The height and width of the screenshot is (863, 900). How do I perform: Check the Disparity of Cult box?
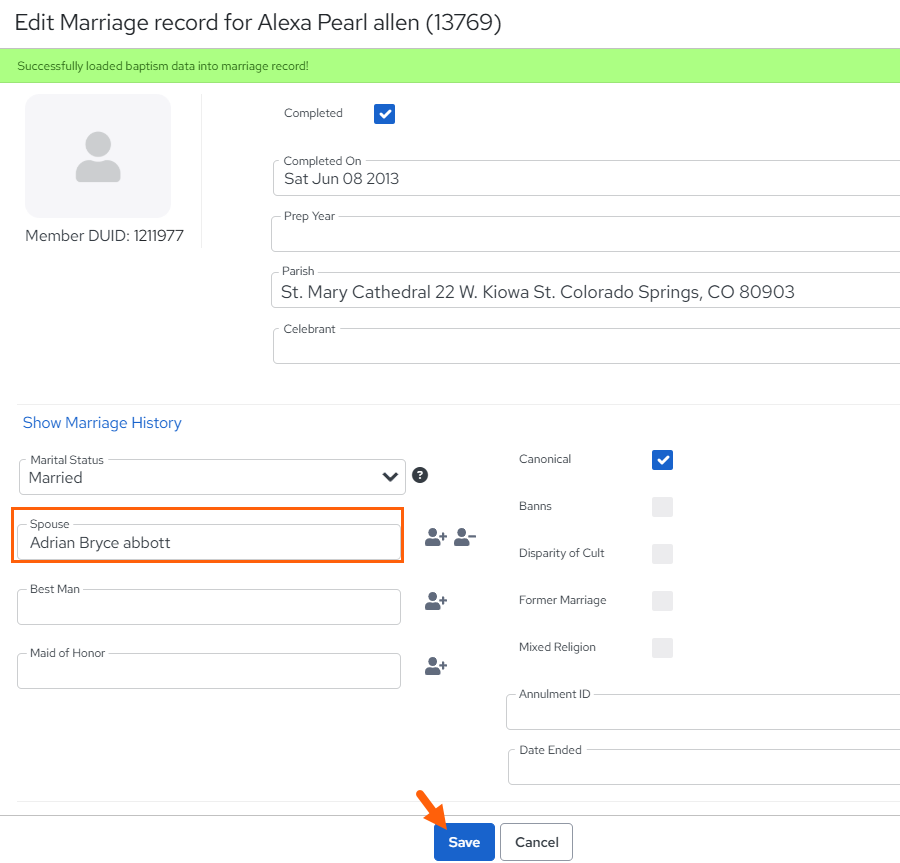pos(662,554)
